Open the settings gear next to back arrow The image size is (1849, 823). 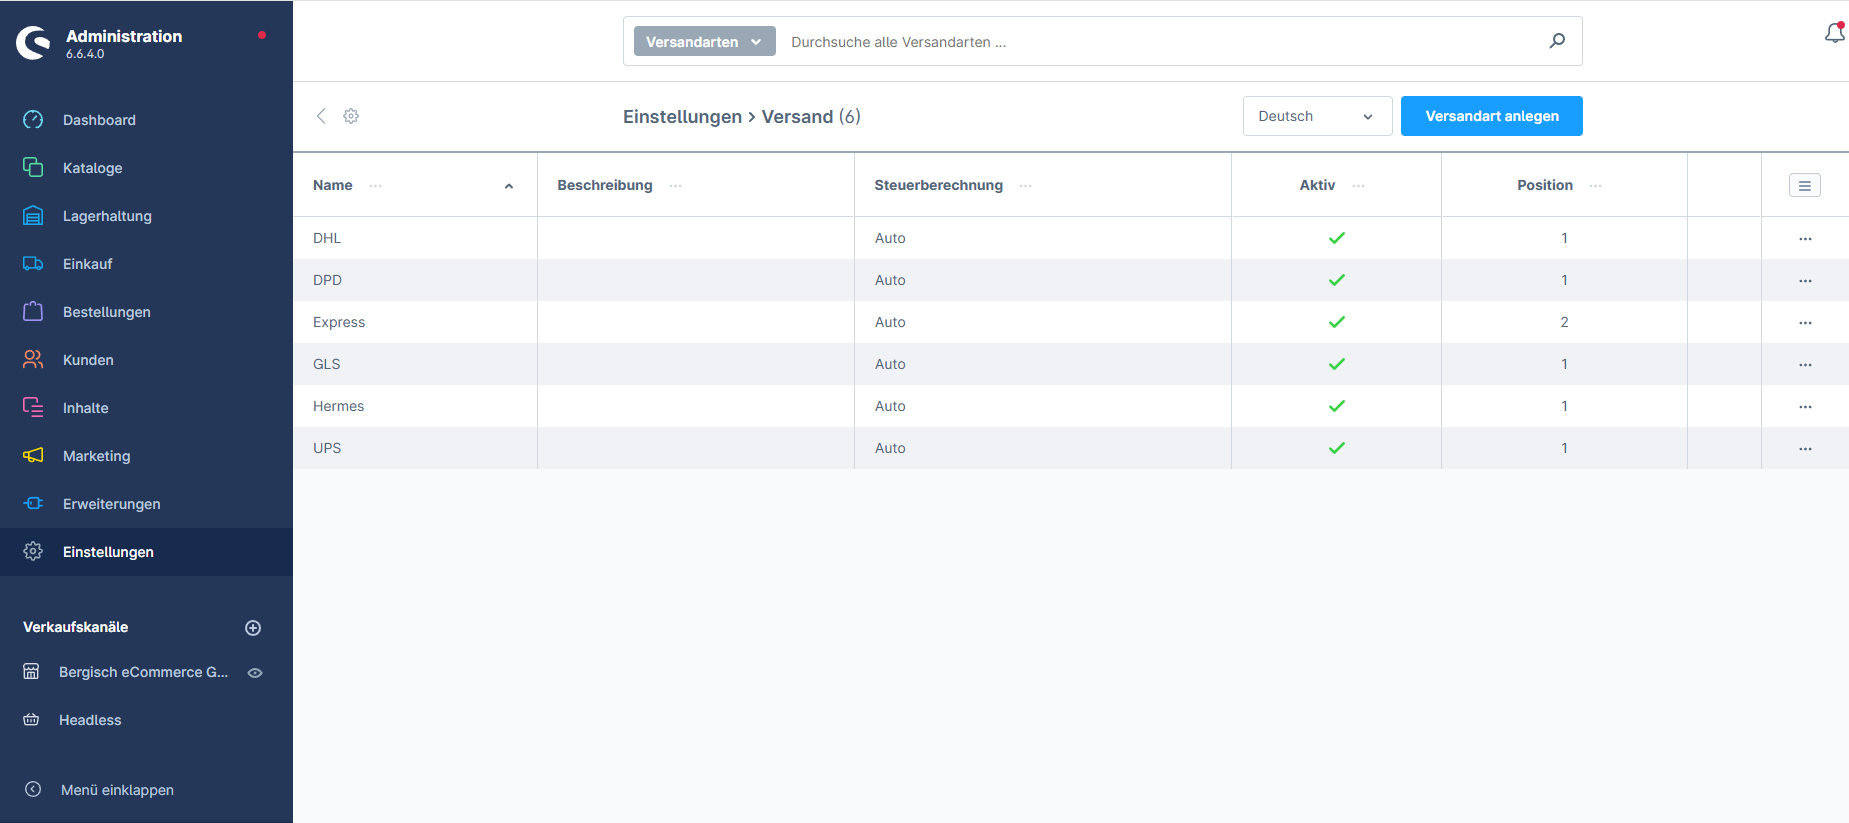[351, 116]
